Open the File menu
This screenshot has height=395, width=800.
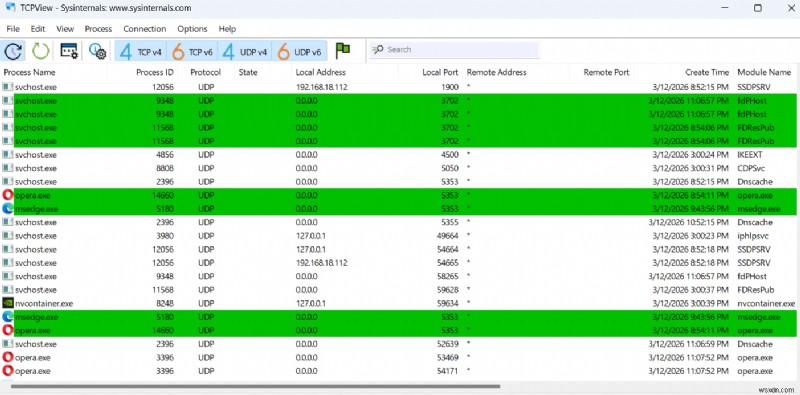pyautogui.click(x=13, y=29)
